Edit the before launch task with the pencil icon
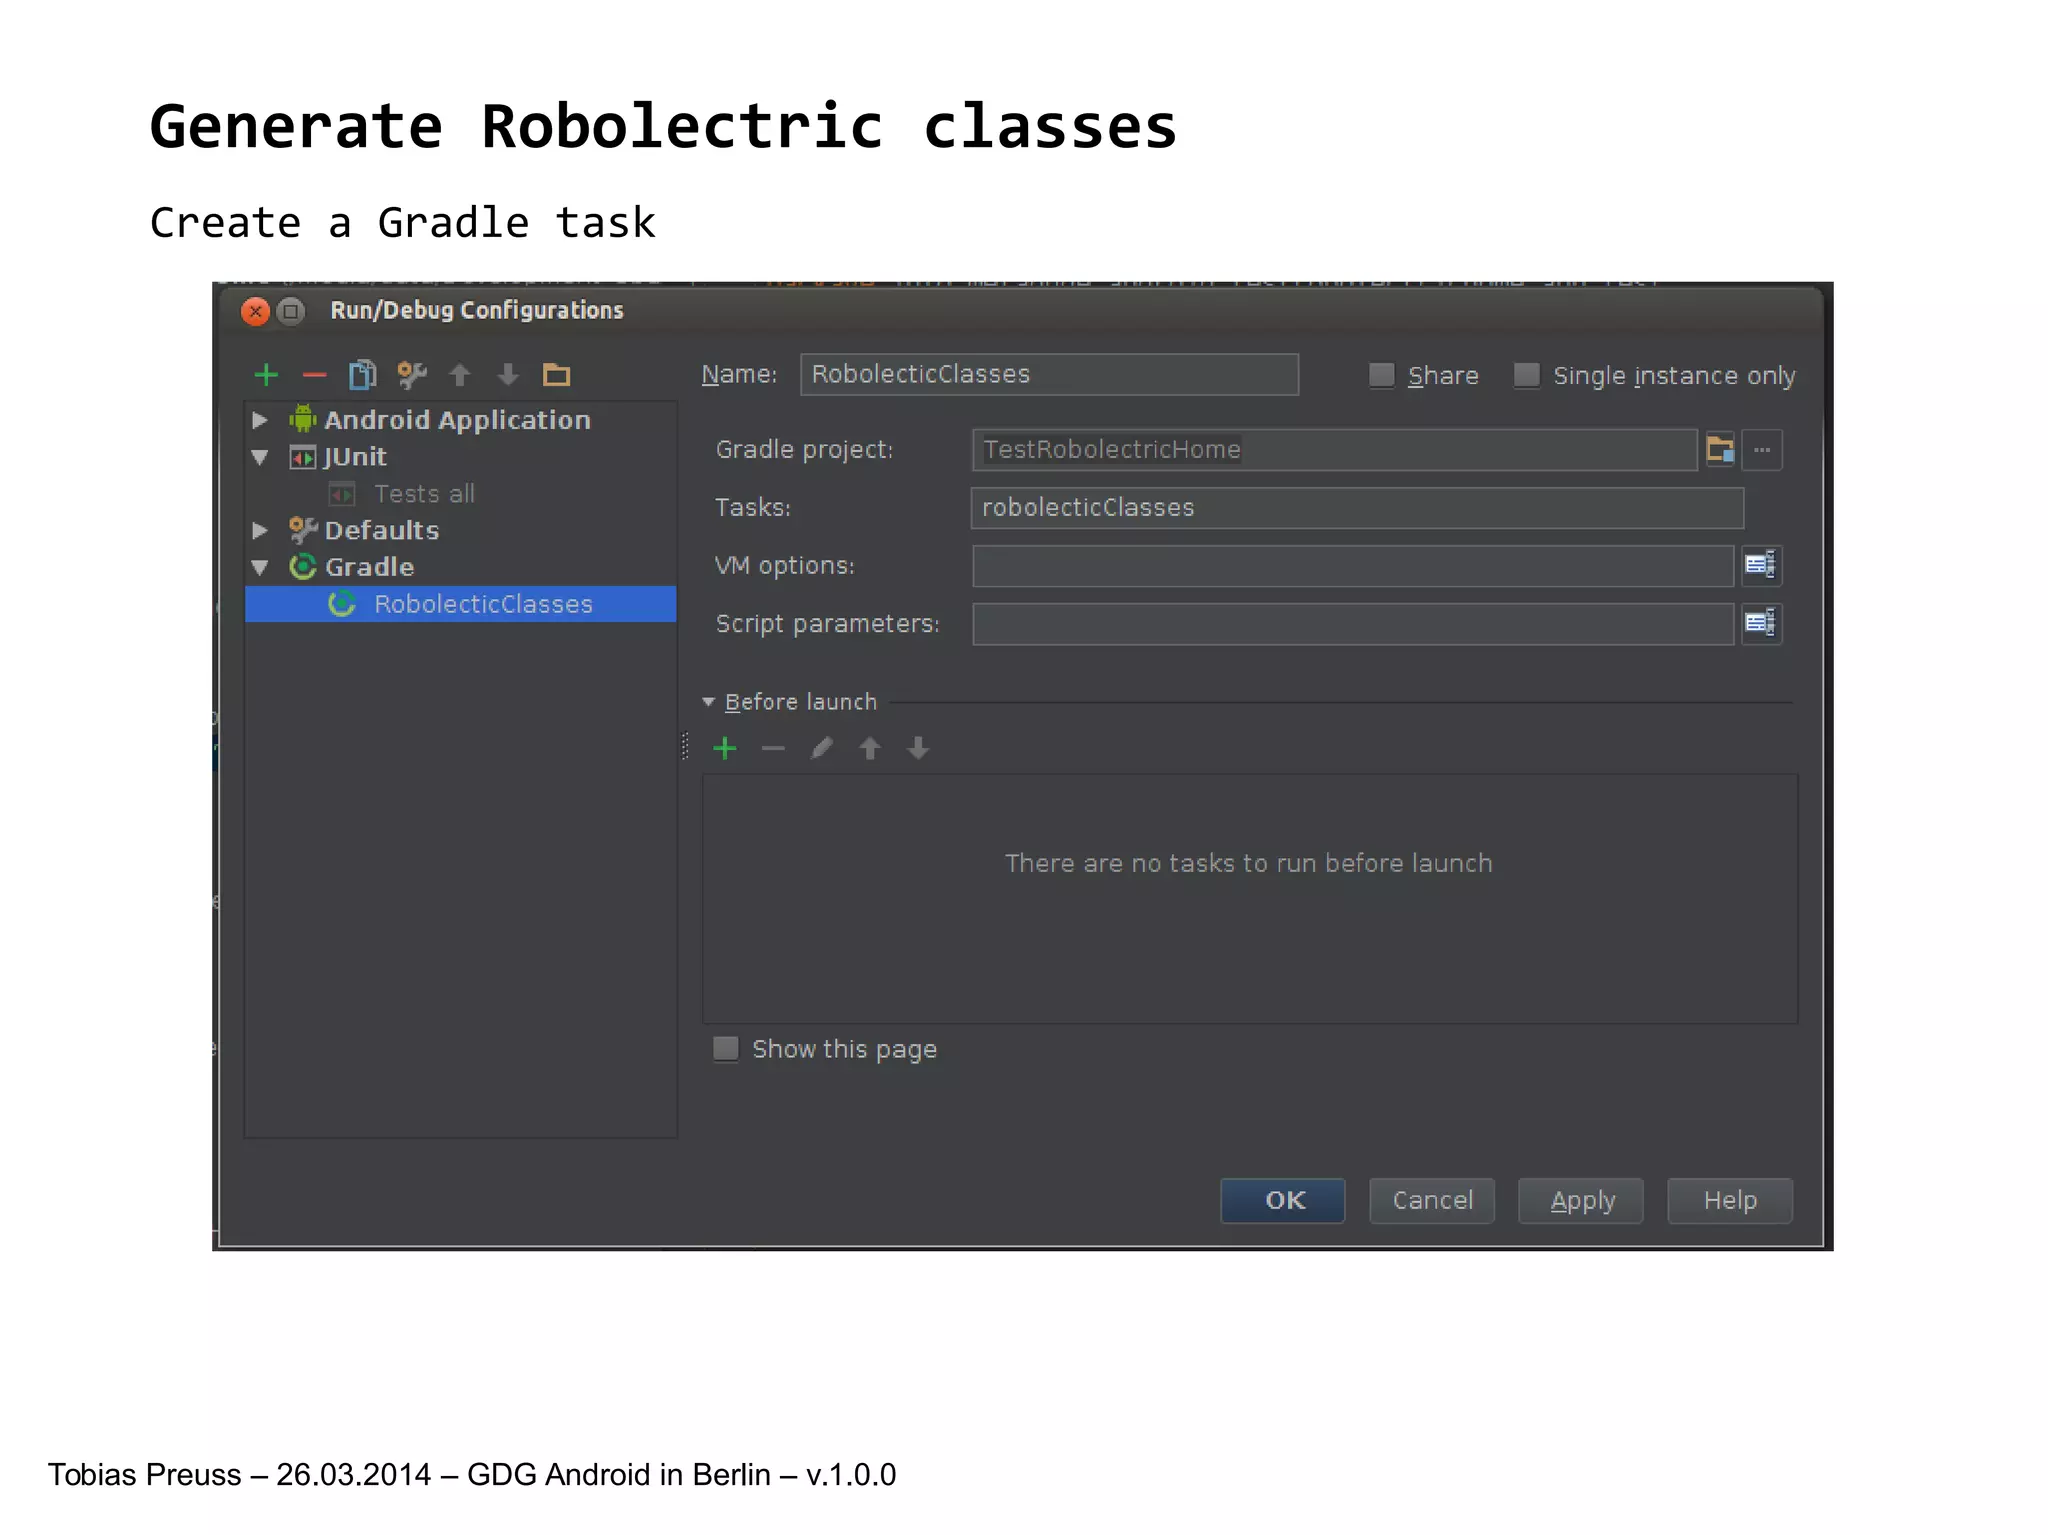 coord(821,748)
